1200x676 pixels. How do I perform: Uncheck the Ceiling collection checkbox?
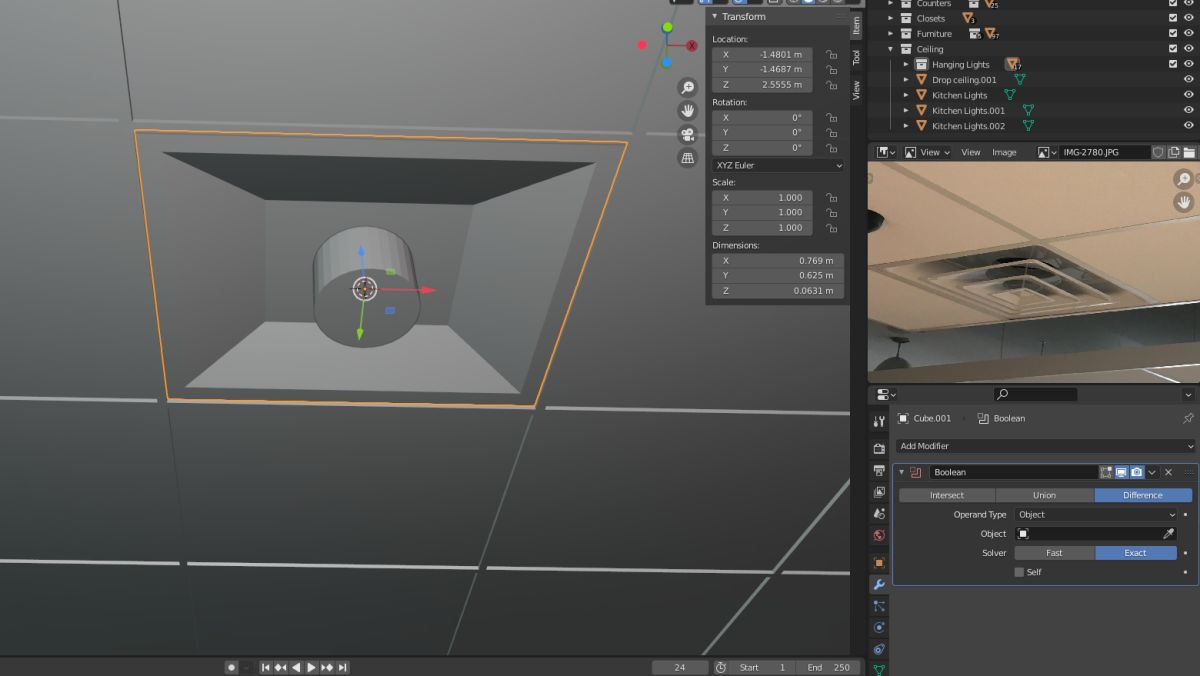(x=1173, y=49)
